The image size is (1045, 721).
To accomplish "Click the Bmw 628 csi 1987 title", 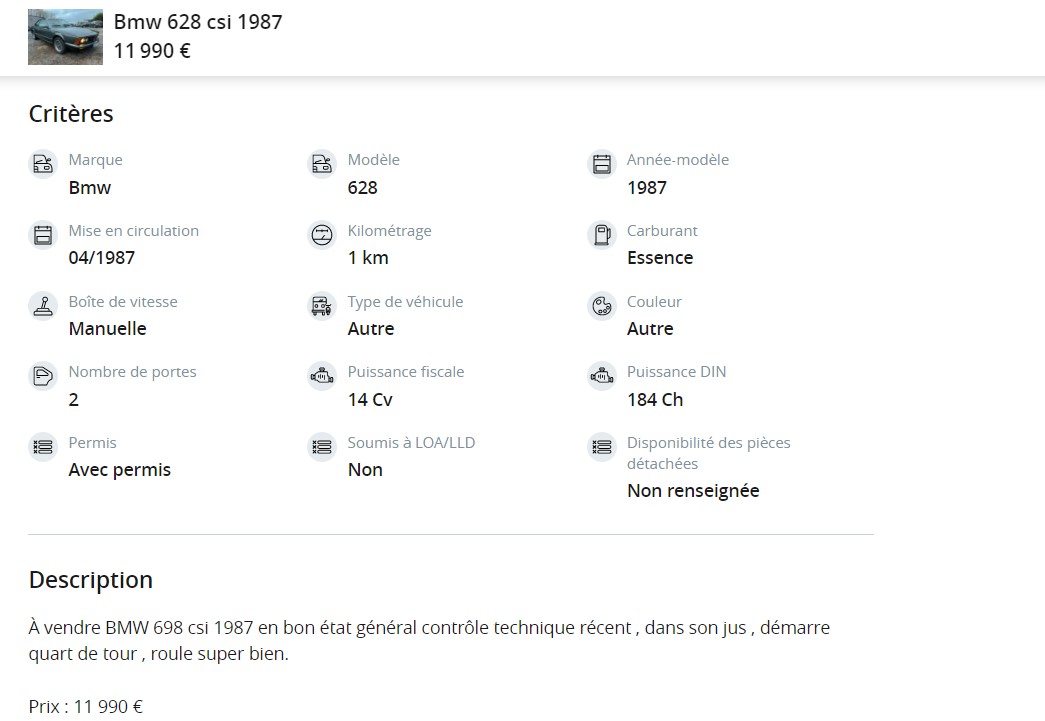I will coord(198,22).
